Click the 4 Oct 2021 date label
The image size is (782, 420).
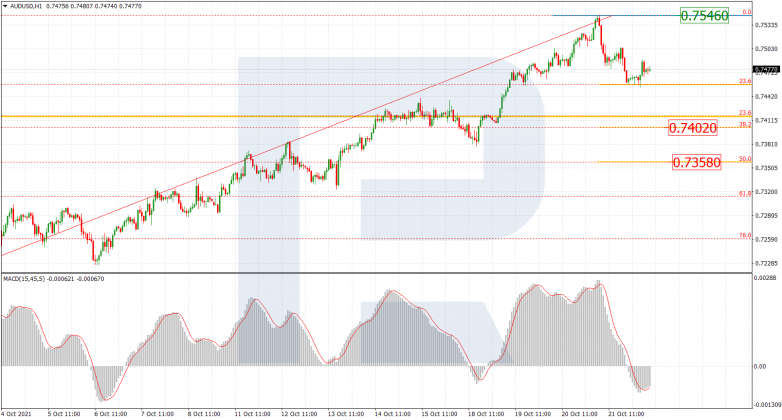pos(16,414)
